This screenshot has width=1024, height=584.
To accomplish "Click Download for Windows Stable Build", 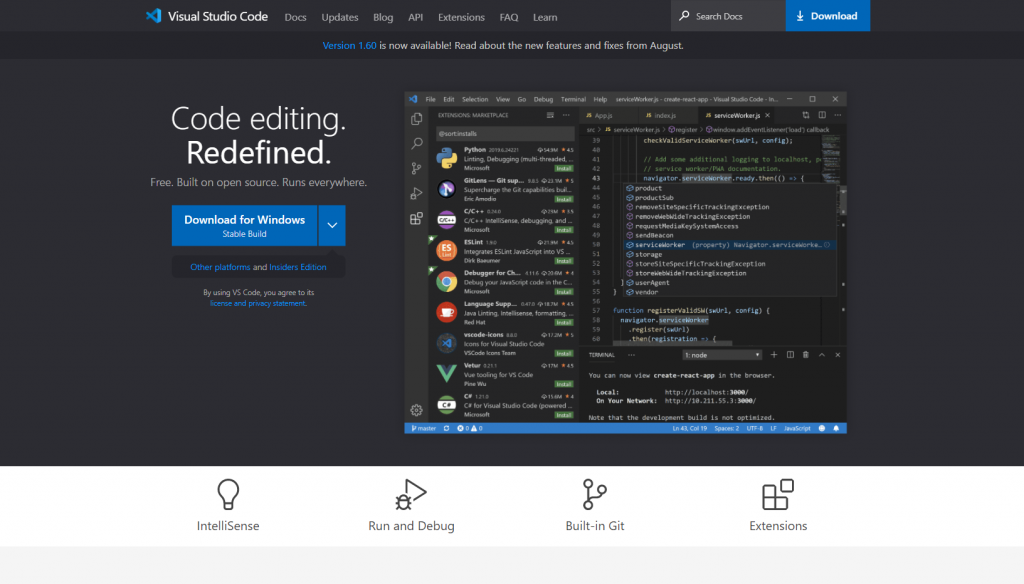I will click(x=244, y=225).
